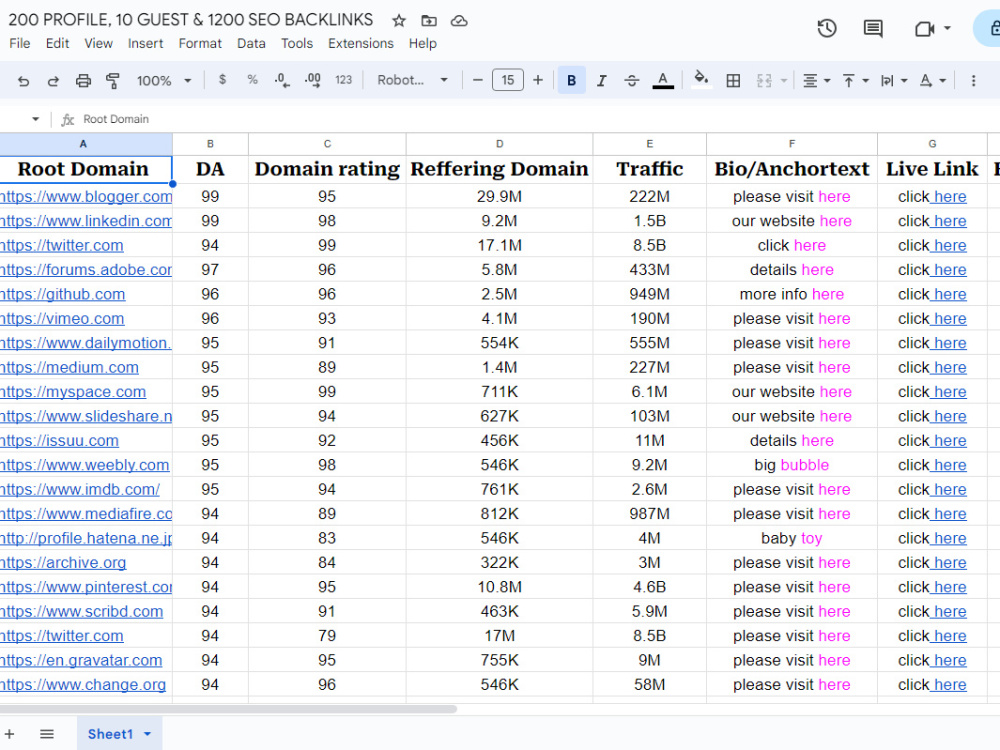The image size is (1000, 750).
Task: Open the text color picker
Action: [663, 80]
